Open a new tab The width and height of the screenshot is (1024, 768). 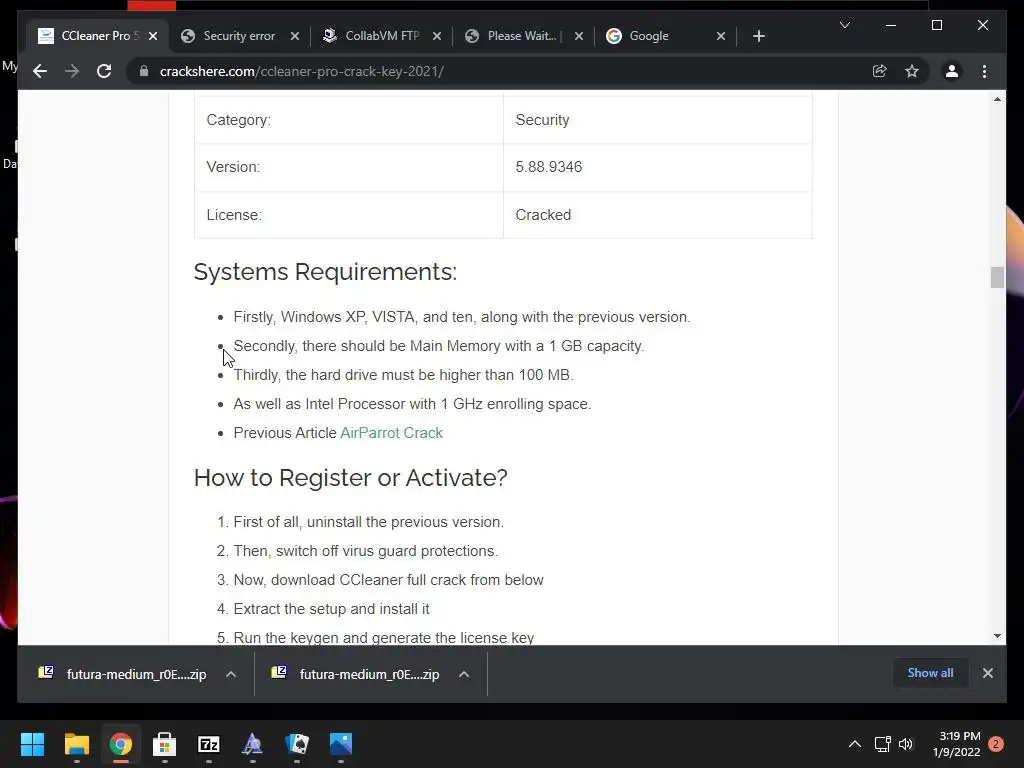[x=758, y=36]
